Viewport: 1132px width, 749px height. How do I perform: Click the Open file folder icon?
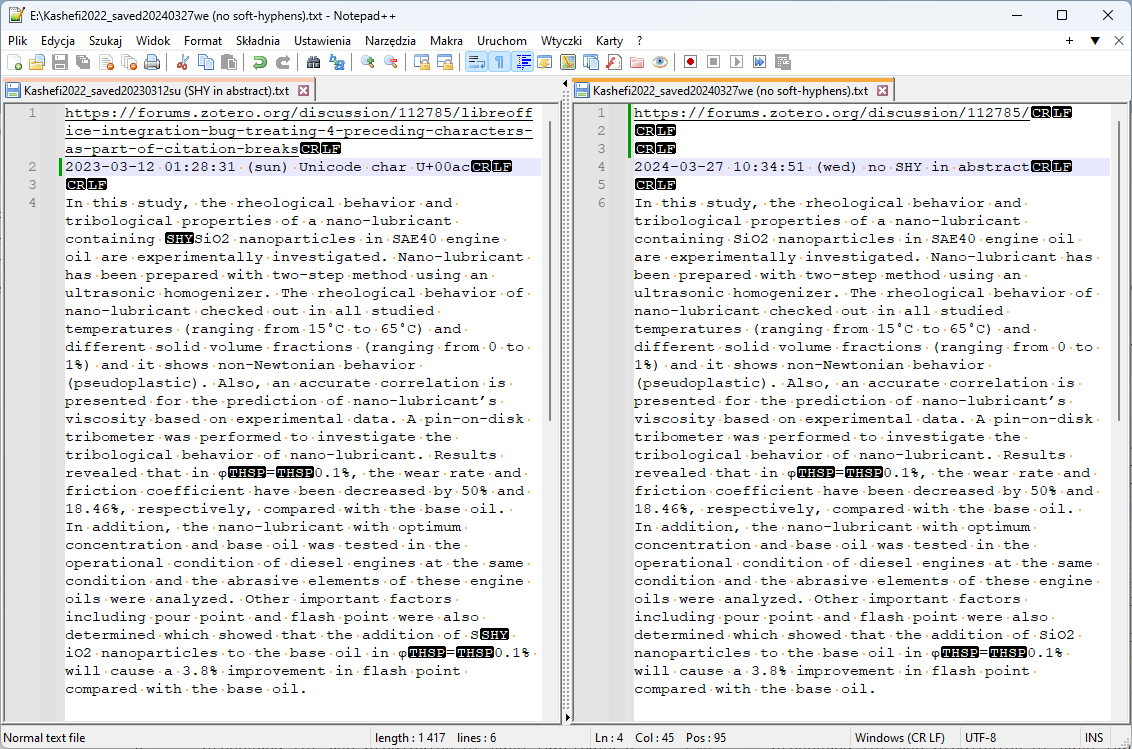coord(36,62)
